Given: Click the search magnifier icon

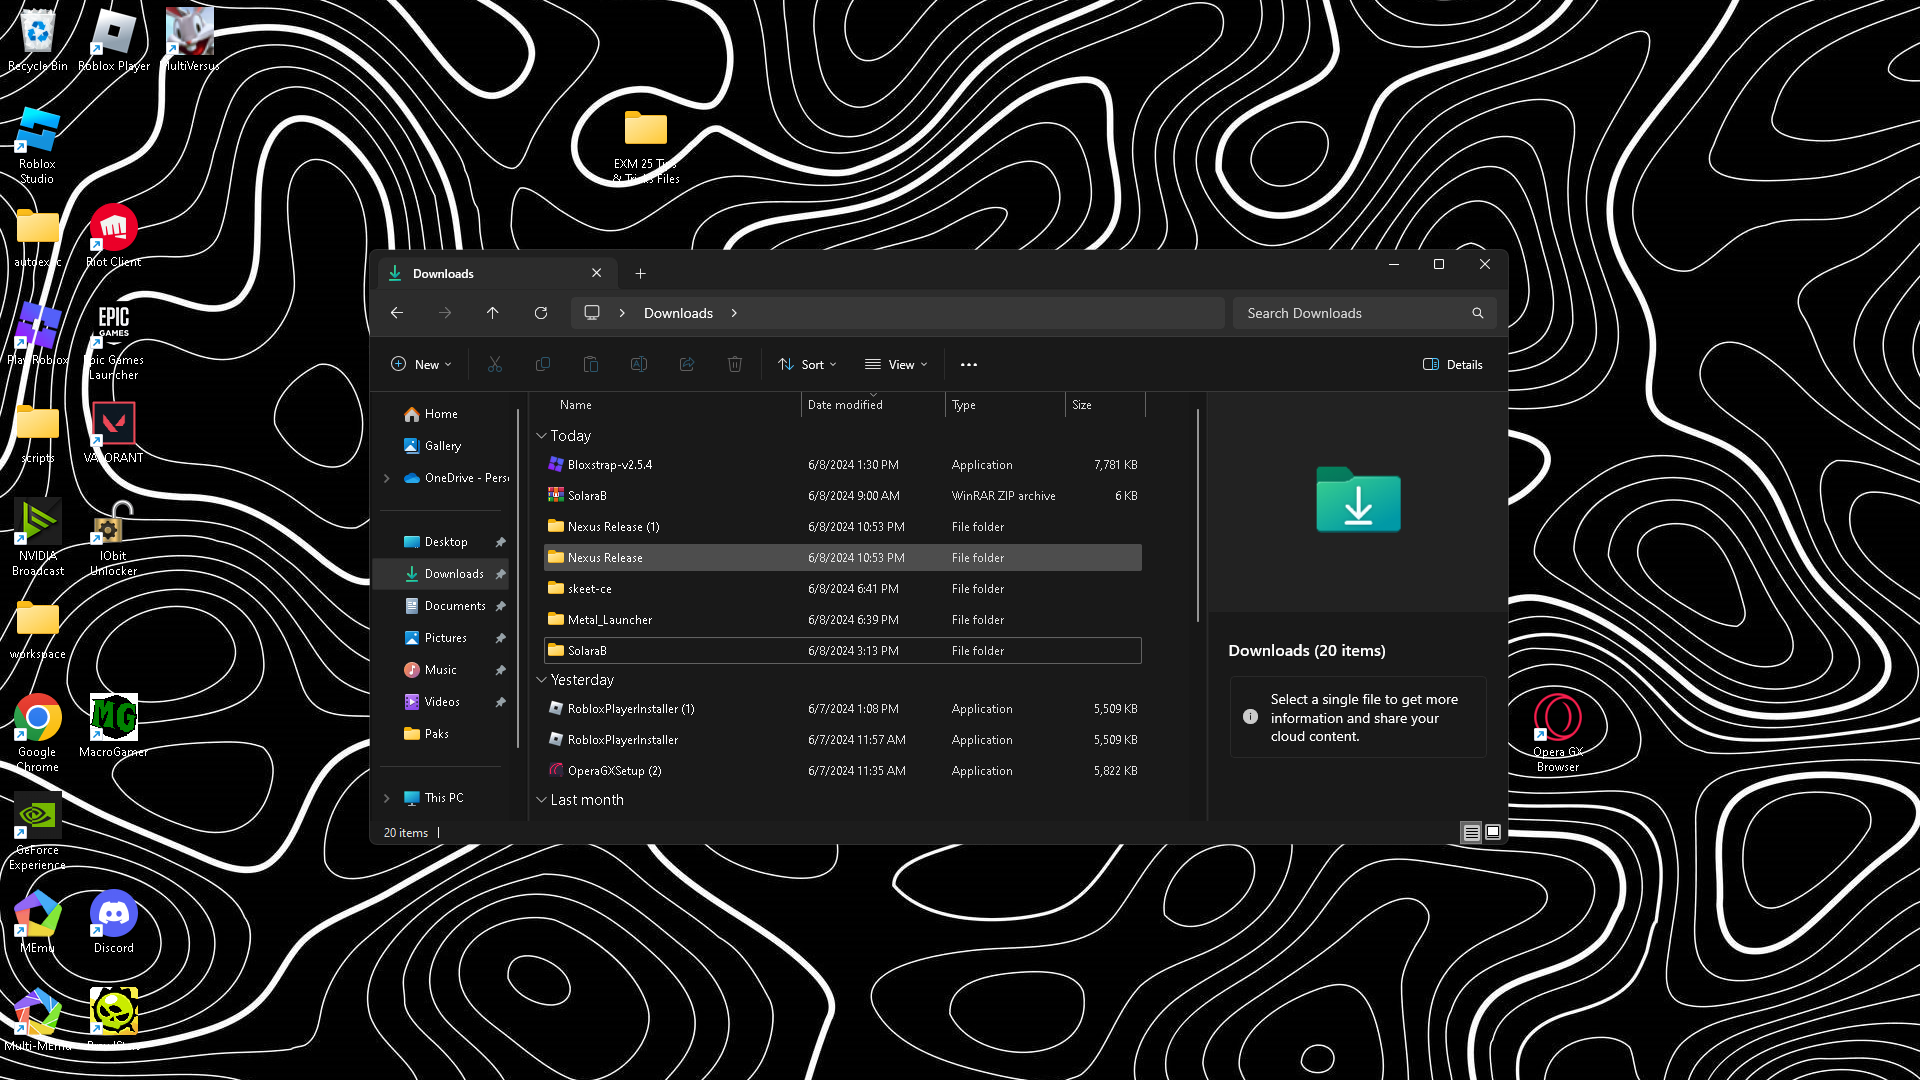Looking at the screenshot, I should coord(1477,313).
